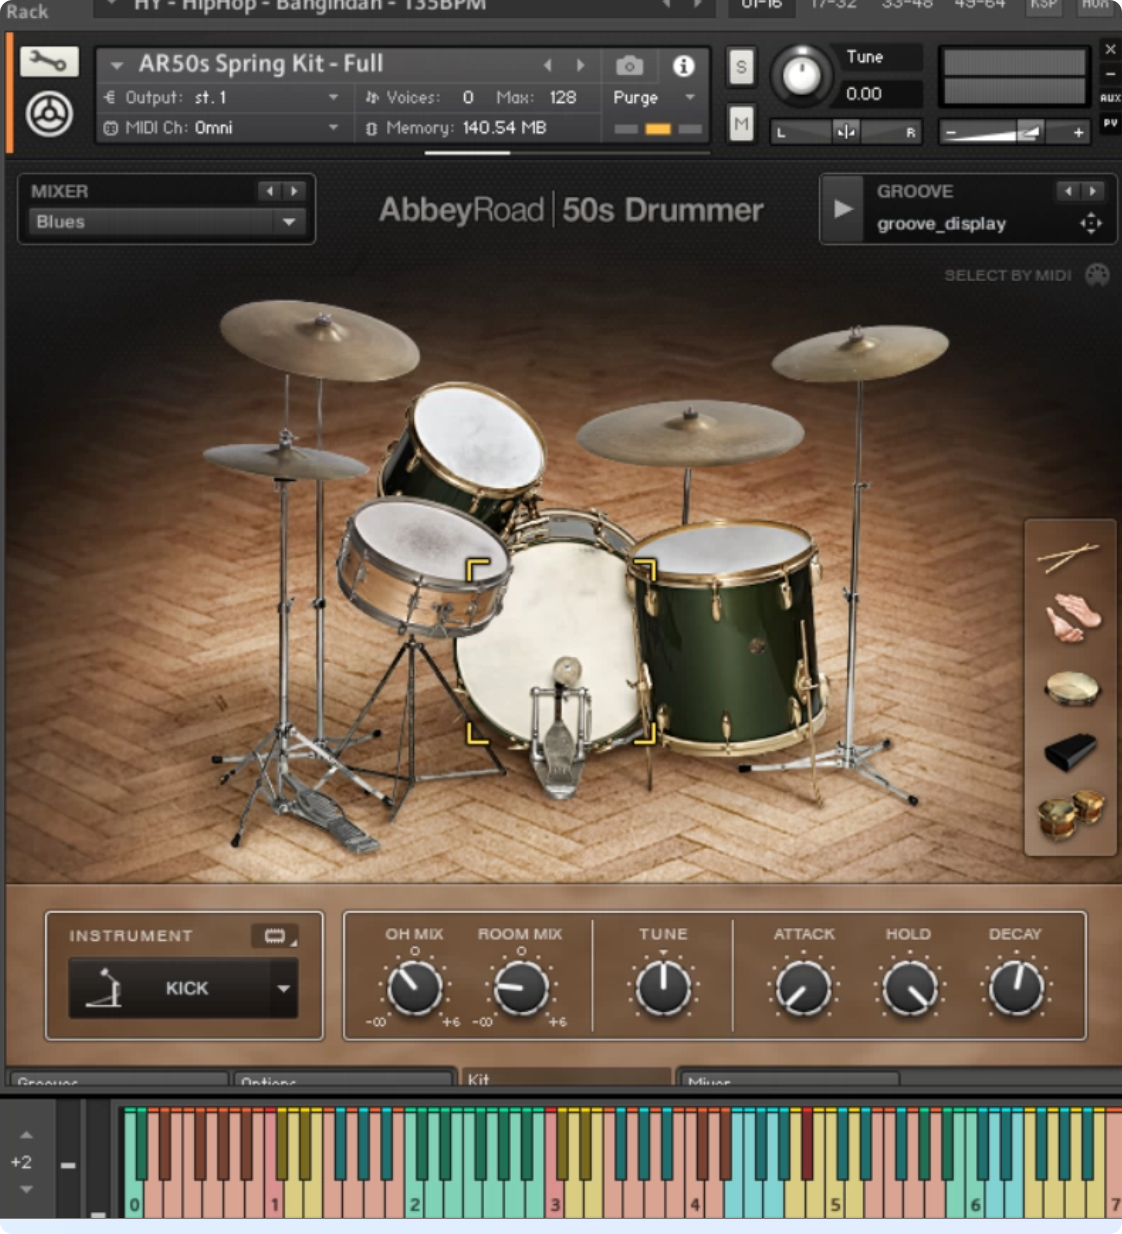Screen dimensions: 1122x1234
Task: Select the drumsticks percussion icon
Action: (x=1069, y=557)
